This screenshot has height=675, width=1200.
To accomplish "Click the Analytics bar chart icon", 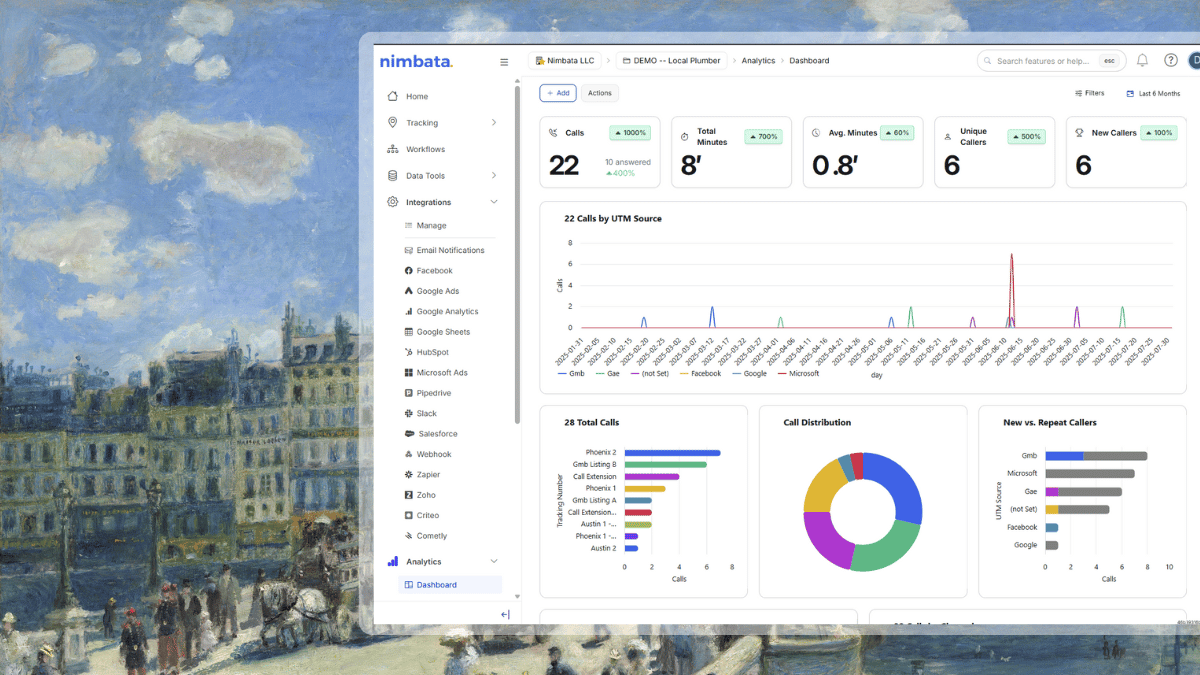I will [x=392, y=562].
